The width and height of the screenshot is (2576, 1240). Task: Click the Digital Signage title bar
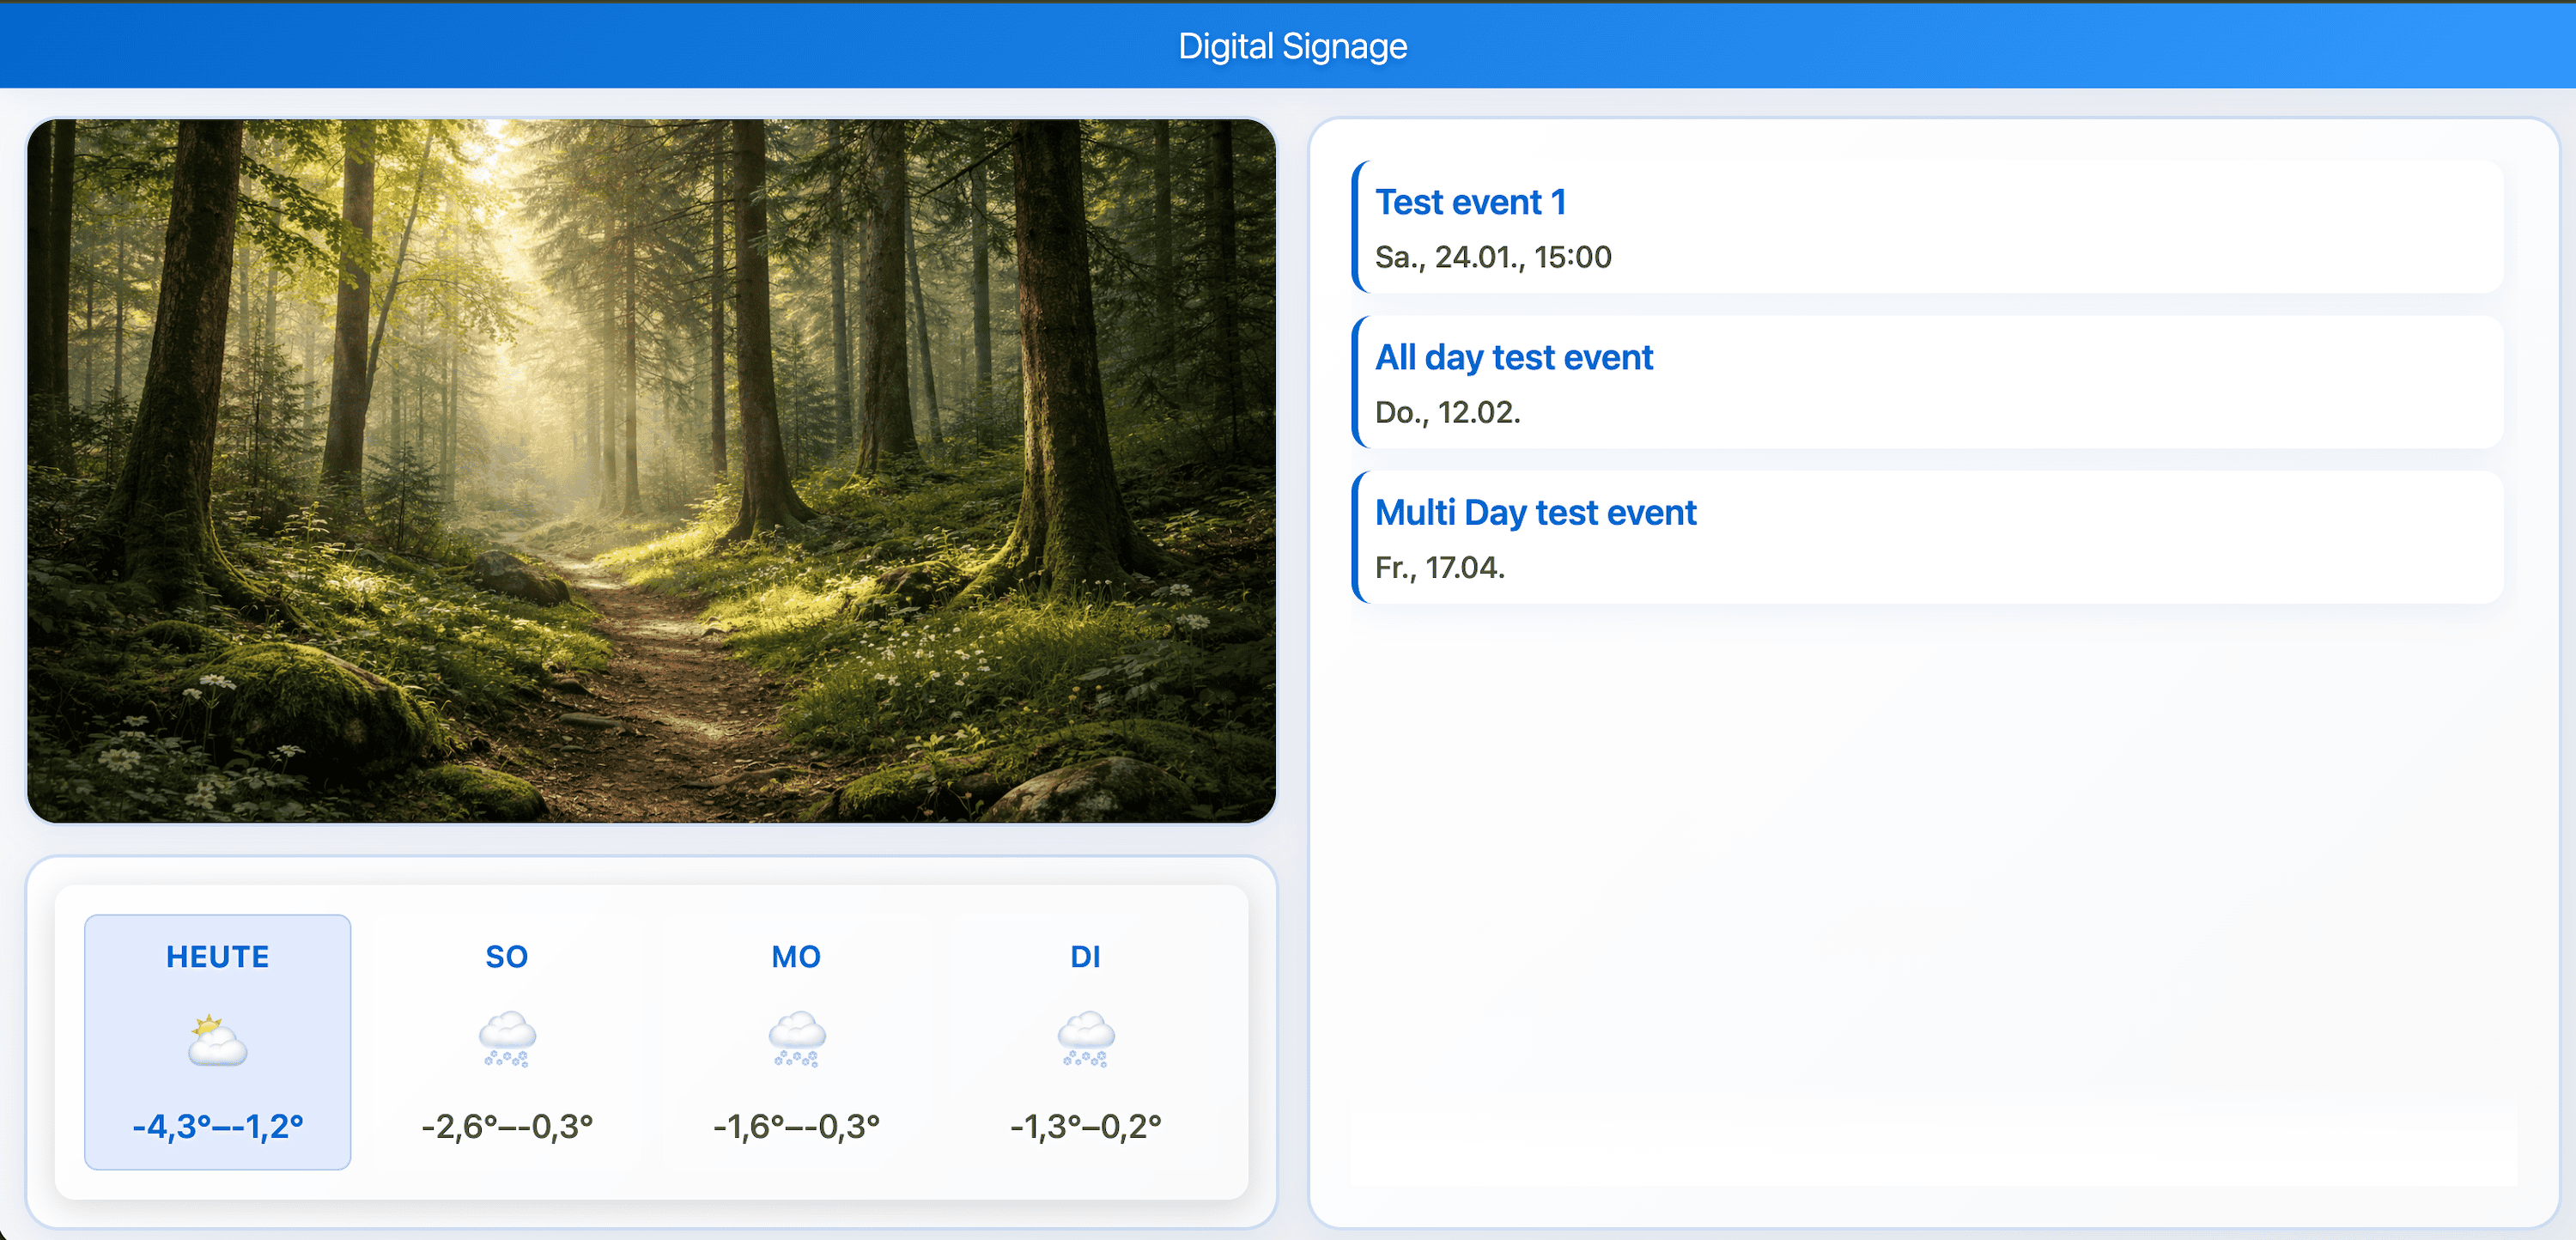pos(1292,45)
